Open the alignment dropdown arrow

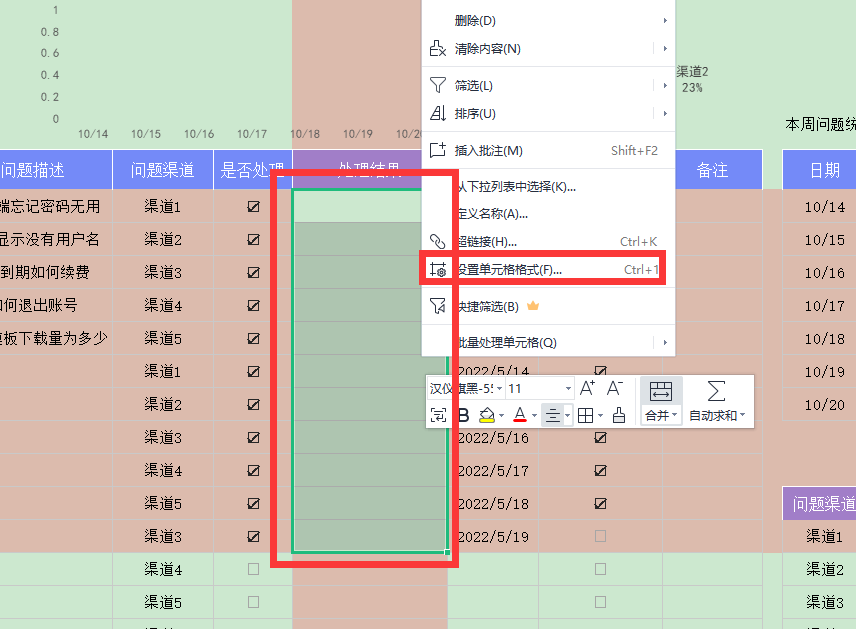pos(567,416)
